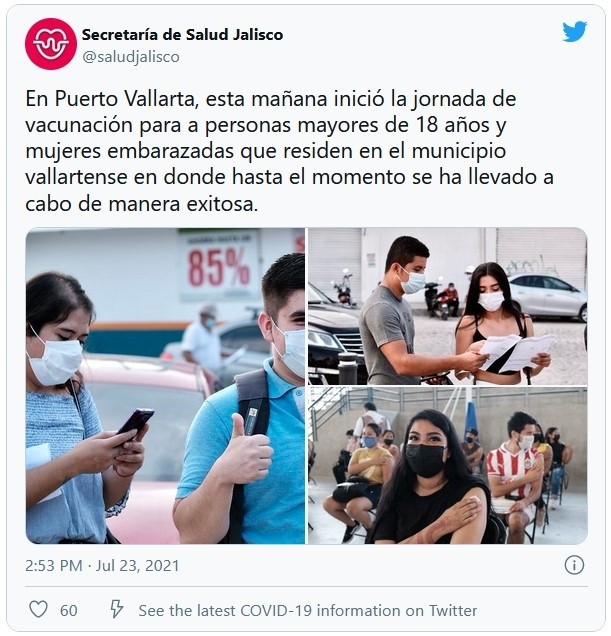This screenshot has width=611, height=636.
Task: Click the lightning bolt icon
Action: click(117, 609)
